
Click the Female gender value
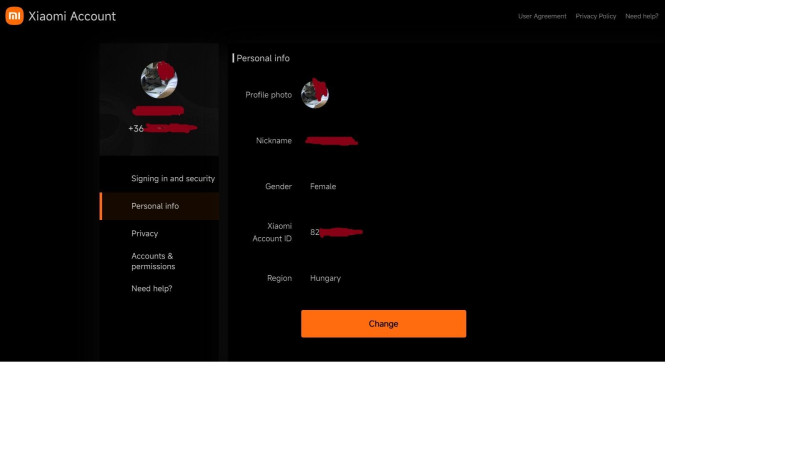coord(323,187)
